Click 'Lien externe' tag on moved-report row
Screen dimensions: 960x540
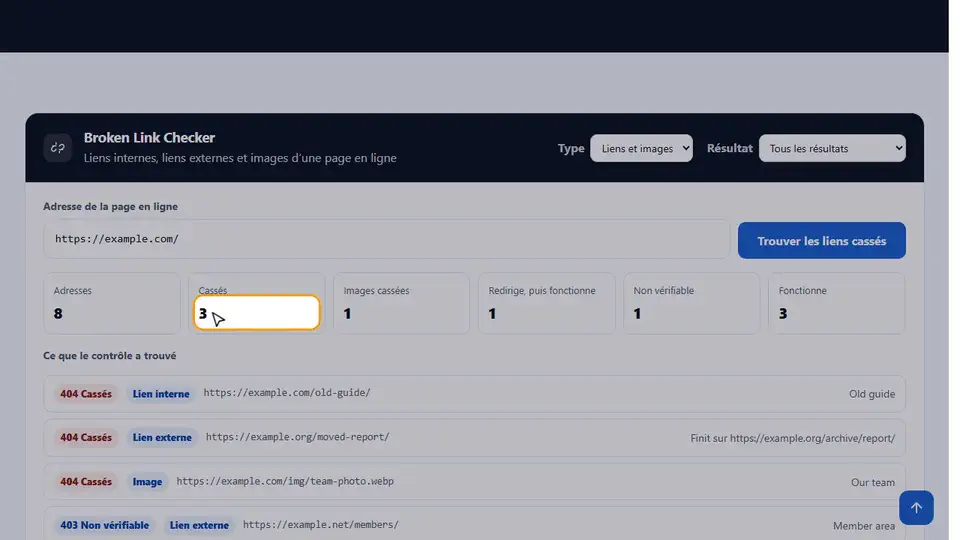(162, 437)
